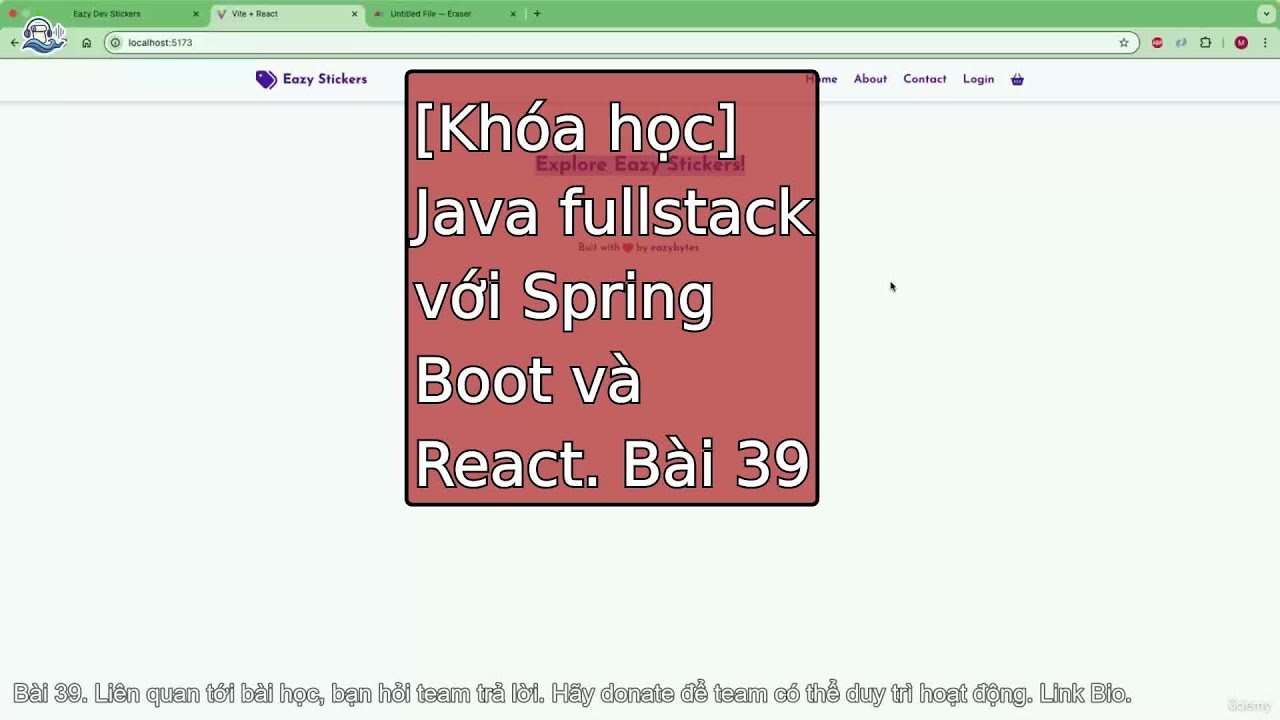Expand the tab search dropdown arrow

[1266, 14]
